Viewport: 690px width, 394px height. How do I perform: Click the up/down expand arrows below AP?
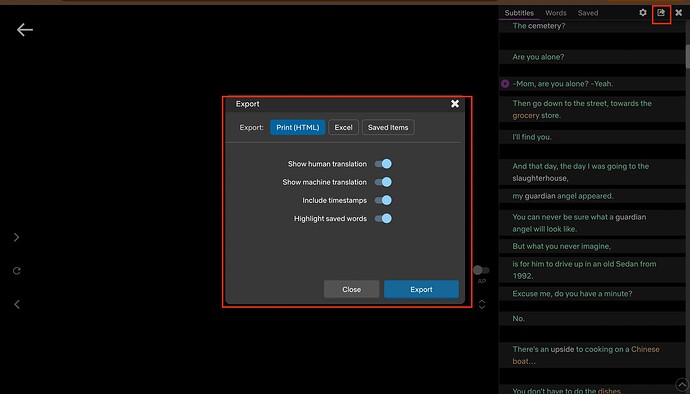(x=482, y=304)
